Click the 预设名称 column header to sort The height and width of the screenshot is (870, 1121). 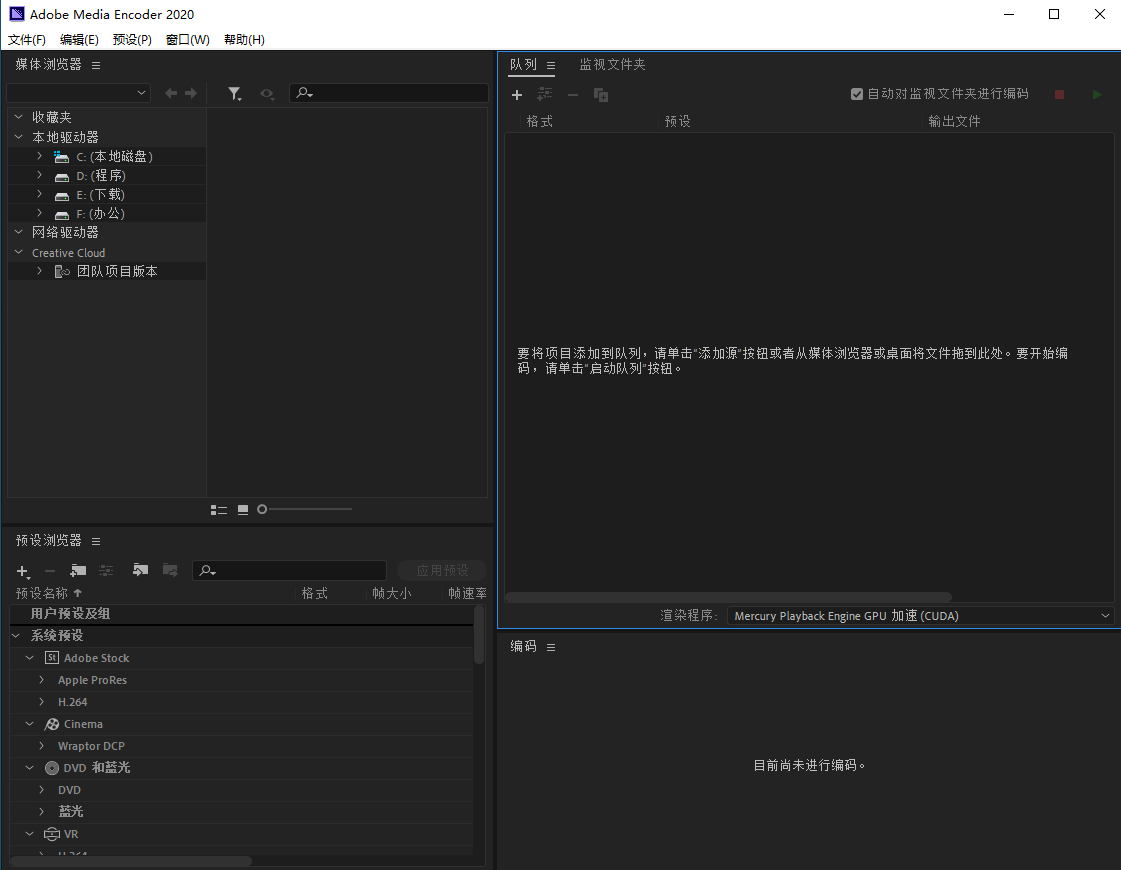(x=48, y=593)
